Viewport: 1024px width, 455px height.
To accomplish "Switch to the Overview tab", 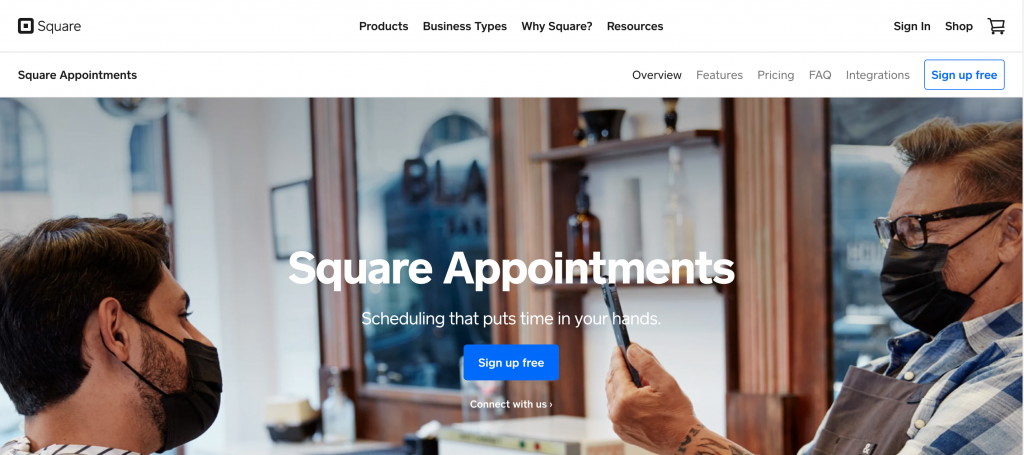I will [x=656, y=75].
